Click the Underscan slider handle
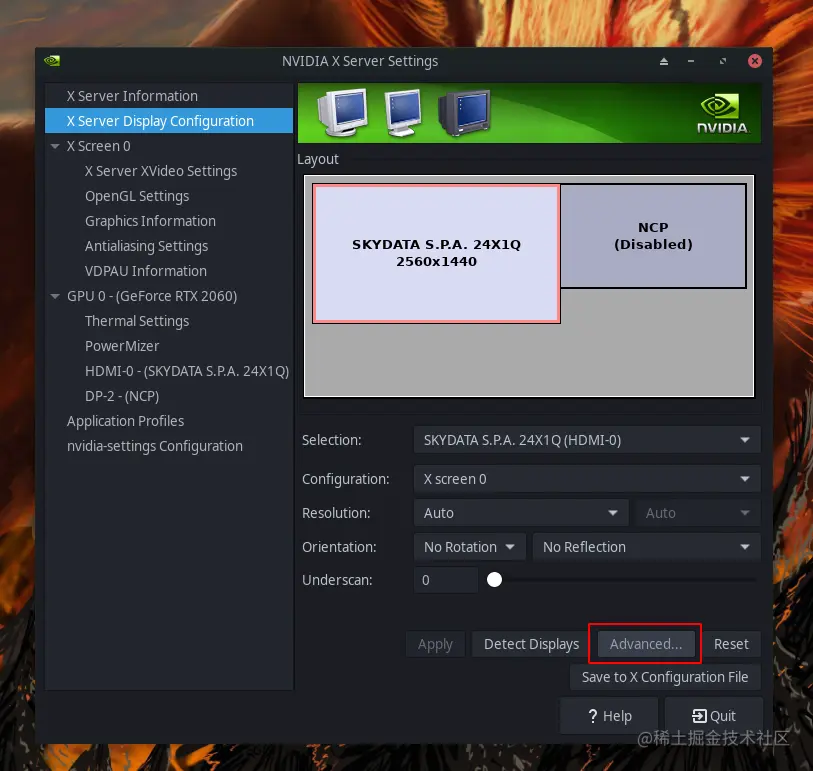813x771 pixels. [x=495, y=580]
